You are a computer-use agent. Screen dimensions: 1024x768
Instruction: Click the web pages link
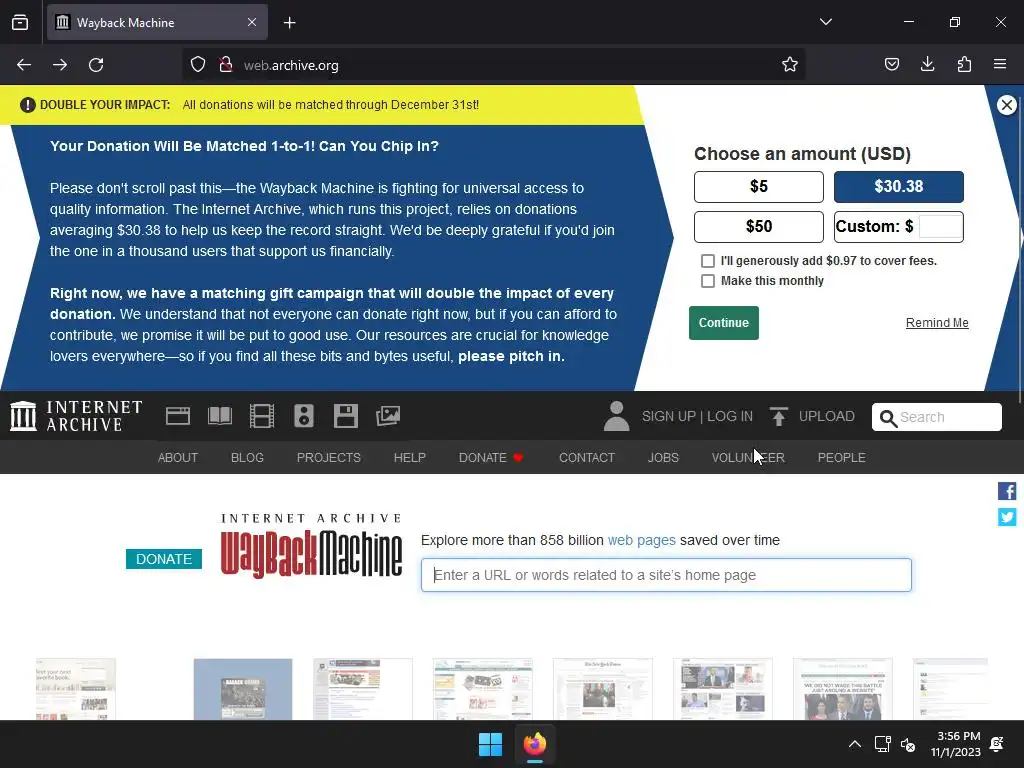[641, 540]
